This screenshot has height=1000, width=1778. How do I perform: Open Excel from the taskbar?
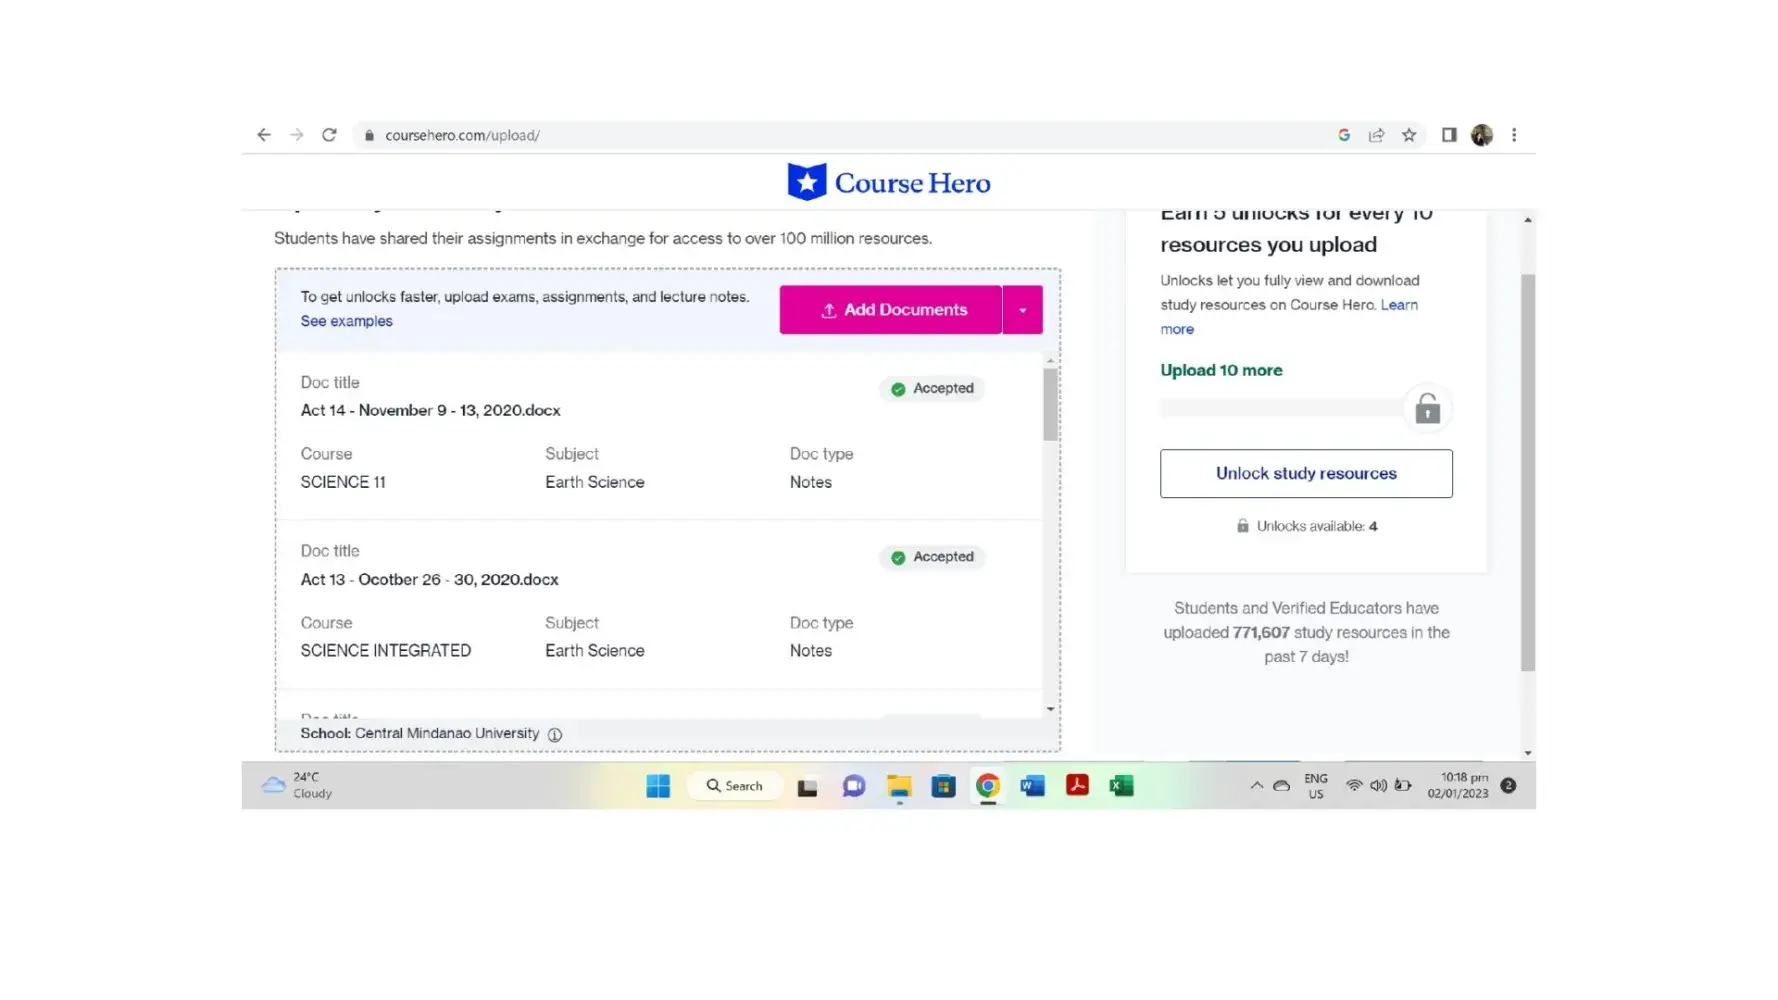tap(1121, 786)
